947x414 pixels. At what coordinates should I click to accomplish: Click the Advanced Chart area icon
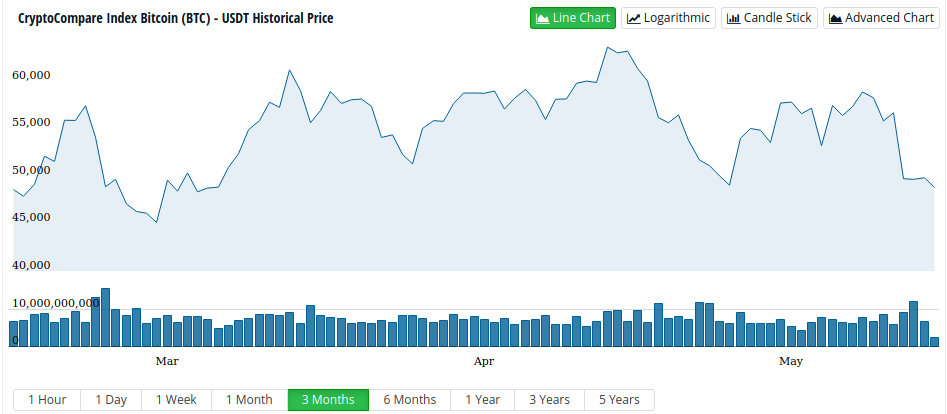coord(835,18)
